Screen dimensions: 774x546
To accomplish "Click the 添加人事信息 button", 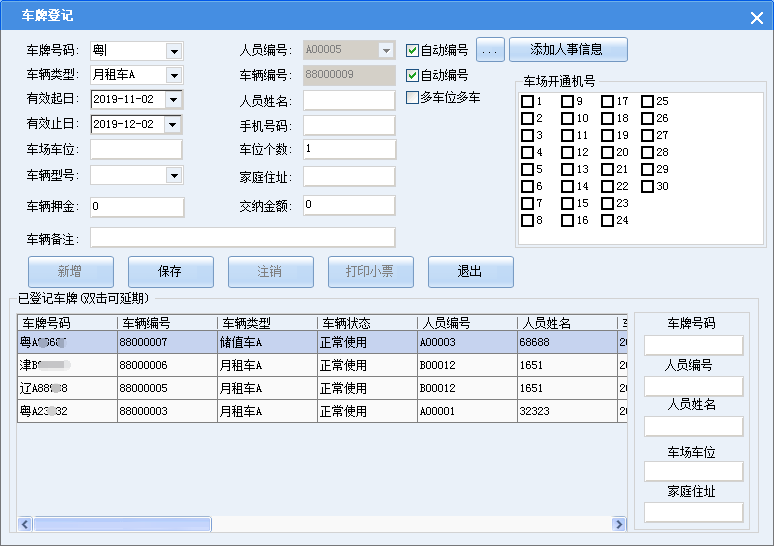I will (x=568, y=50).
